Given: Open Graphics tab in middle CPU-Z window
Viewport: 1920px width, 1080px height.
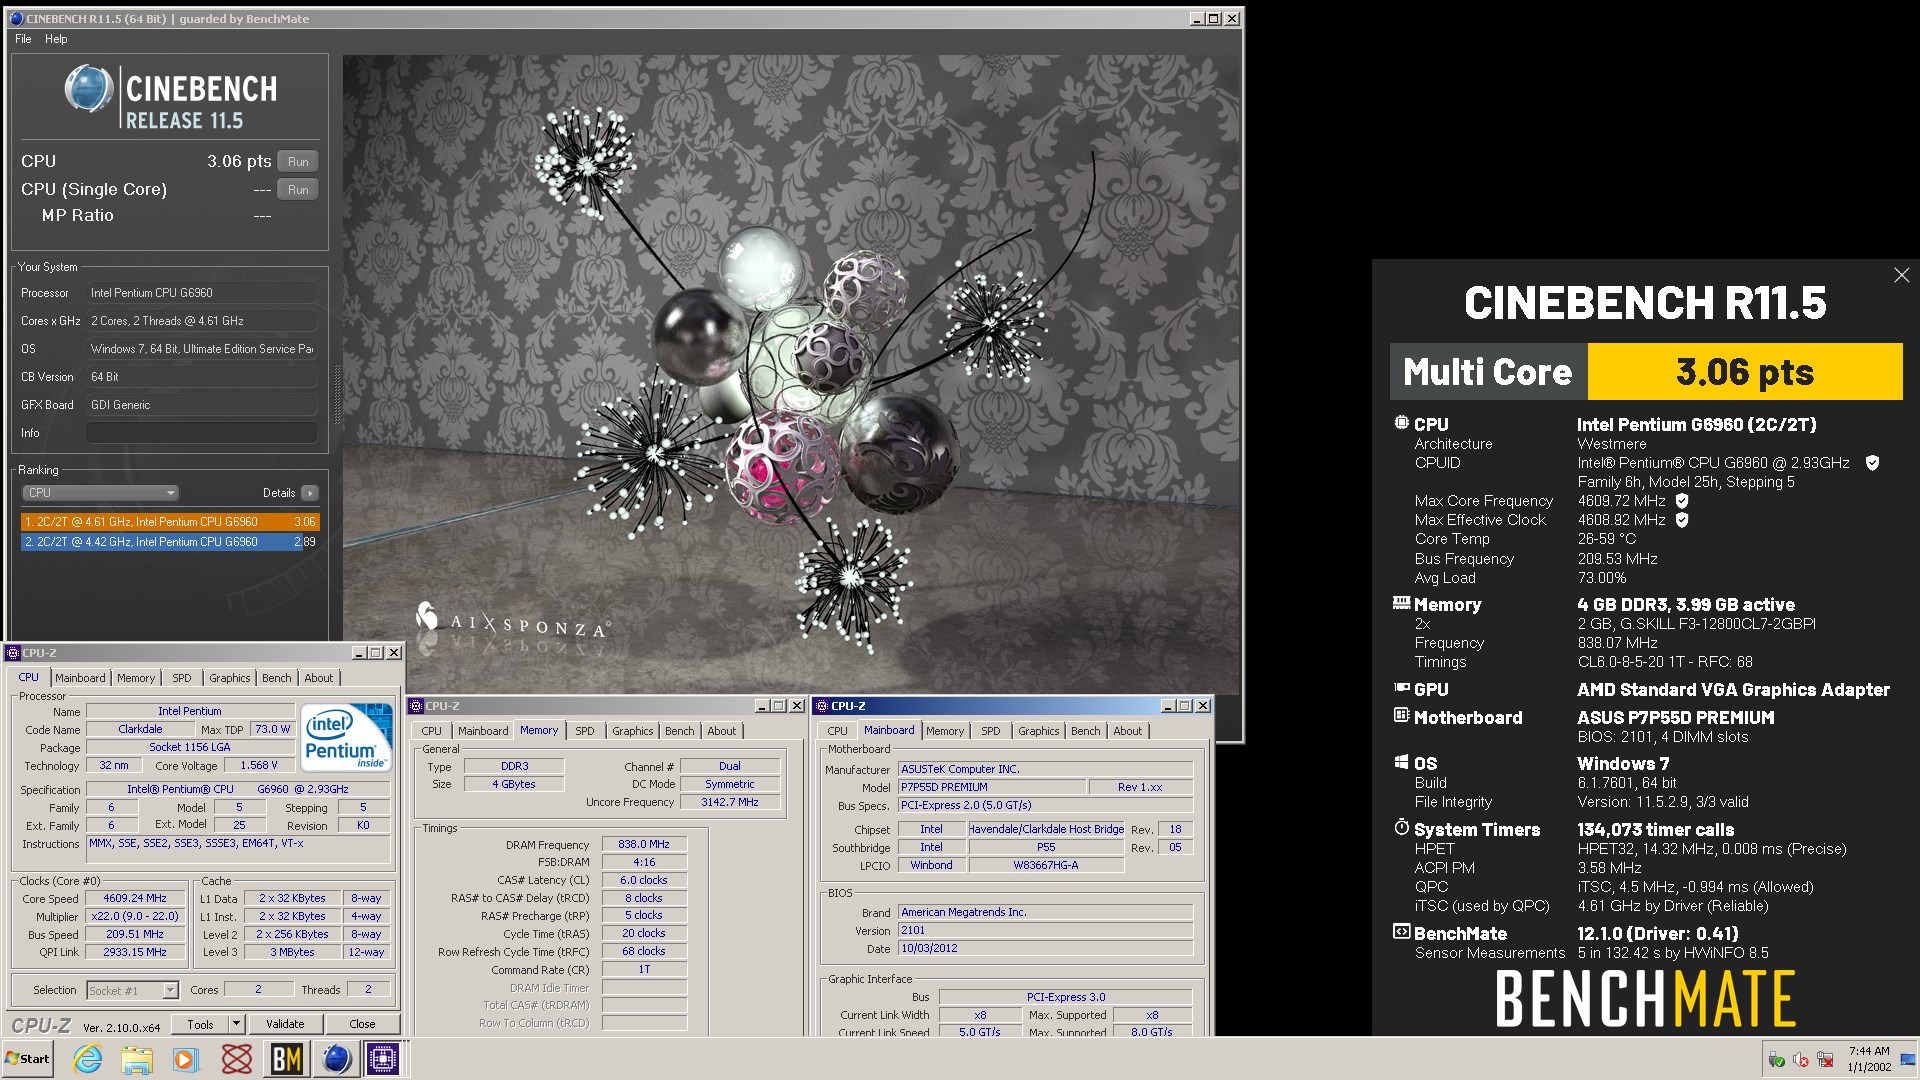Looking at the screenshot, I should coord(633,731).
